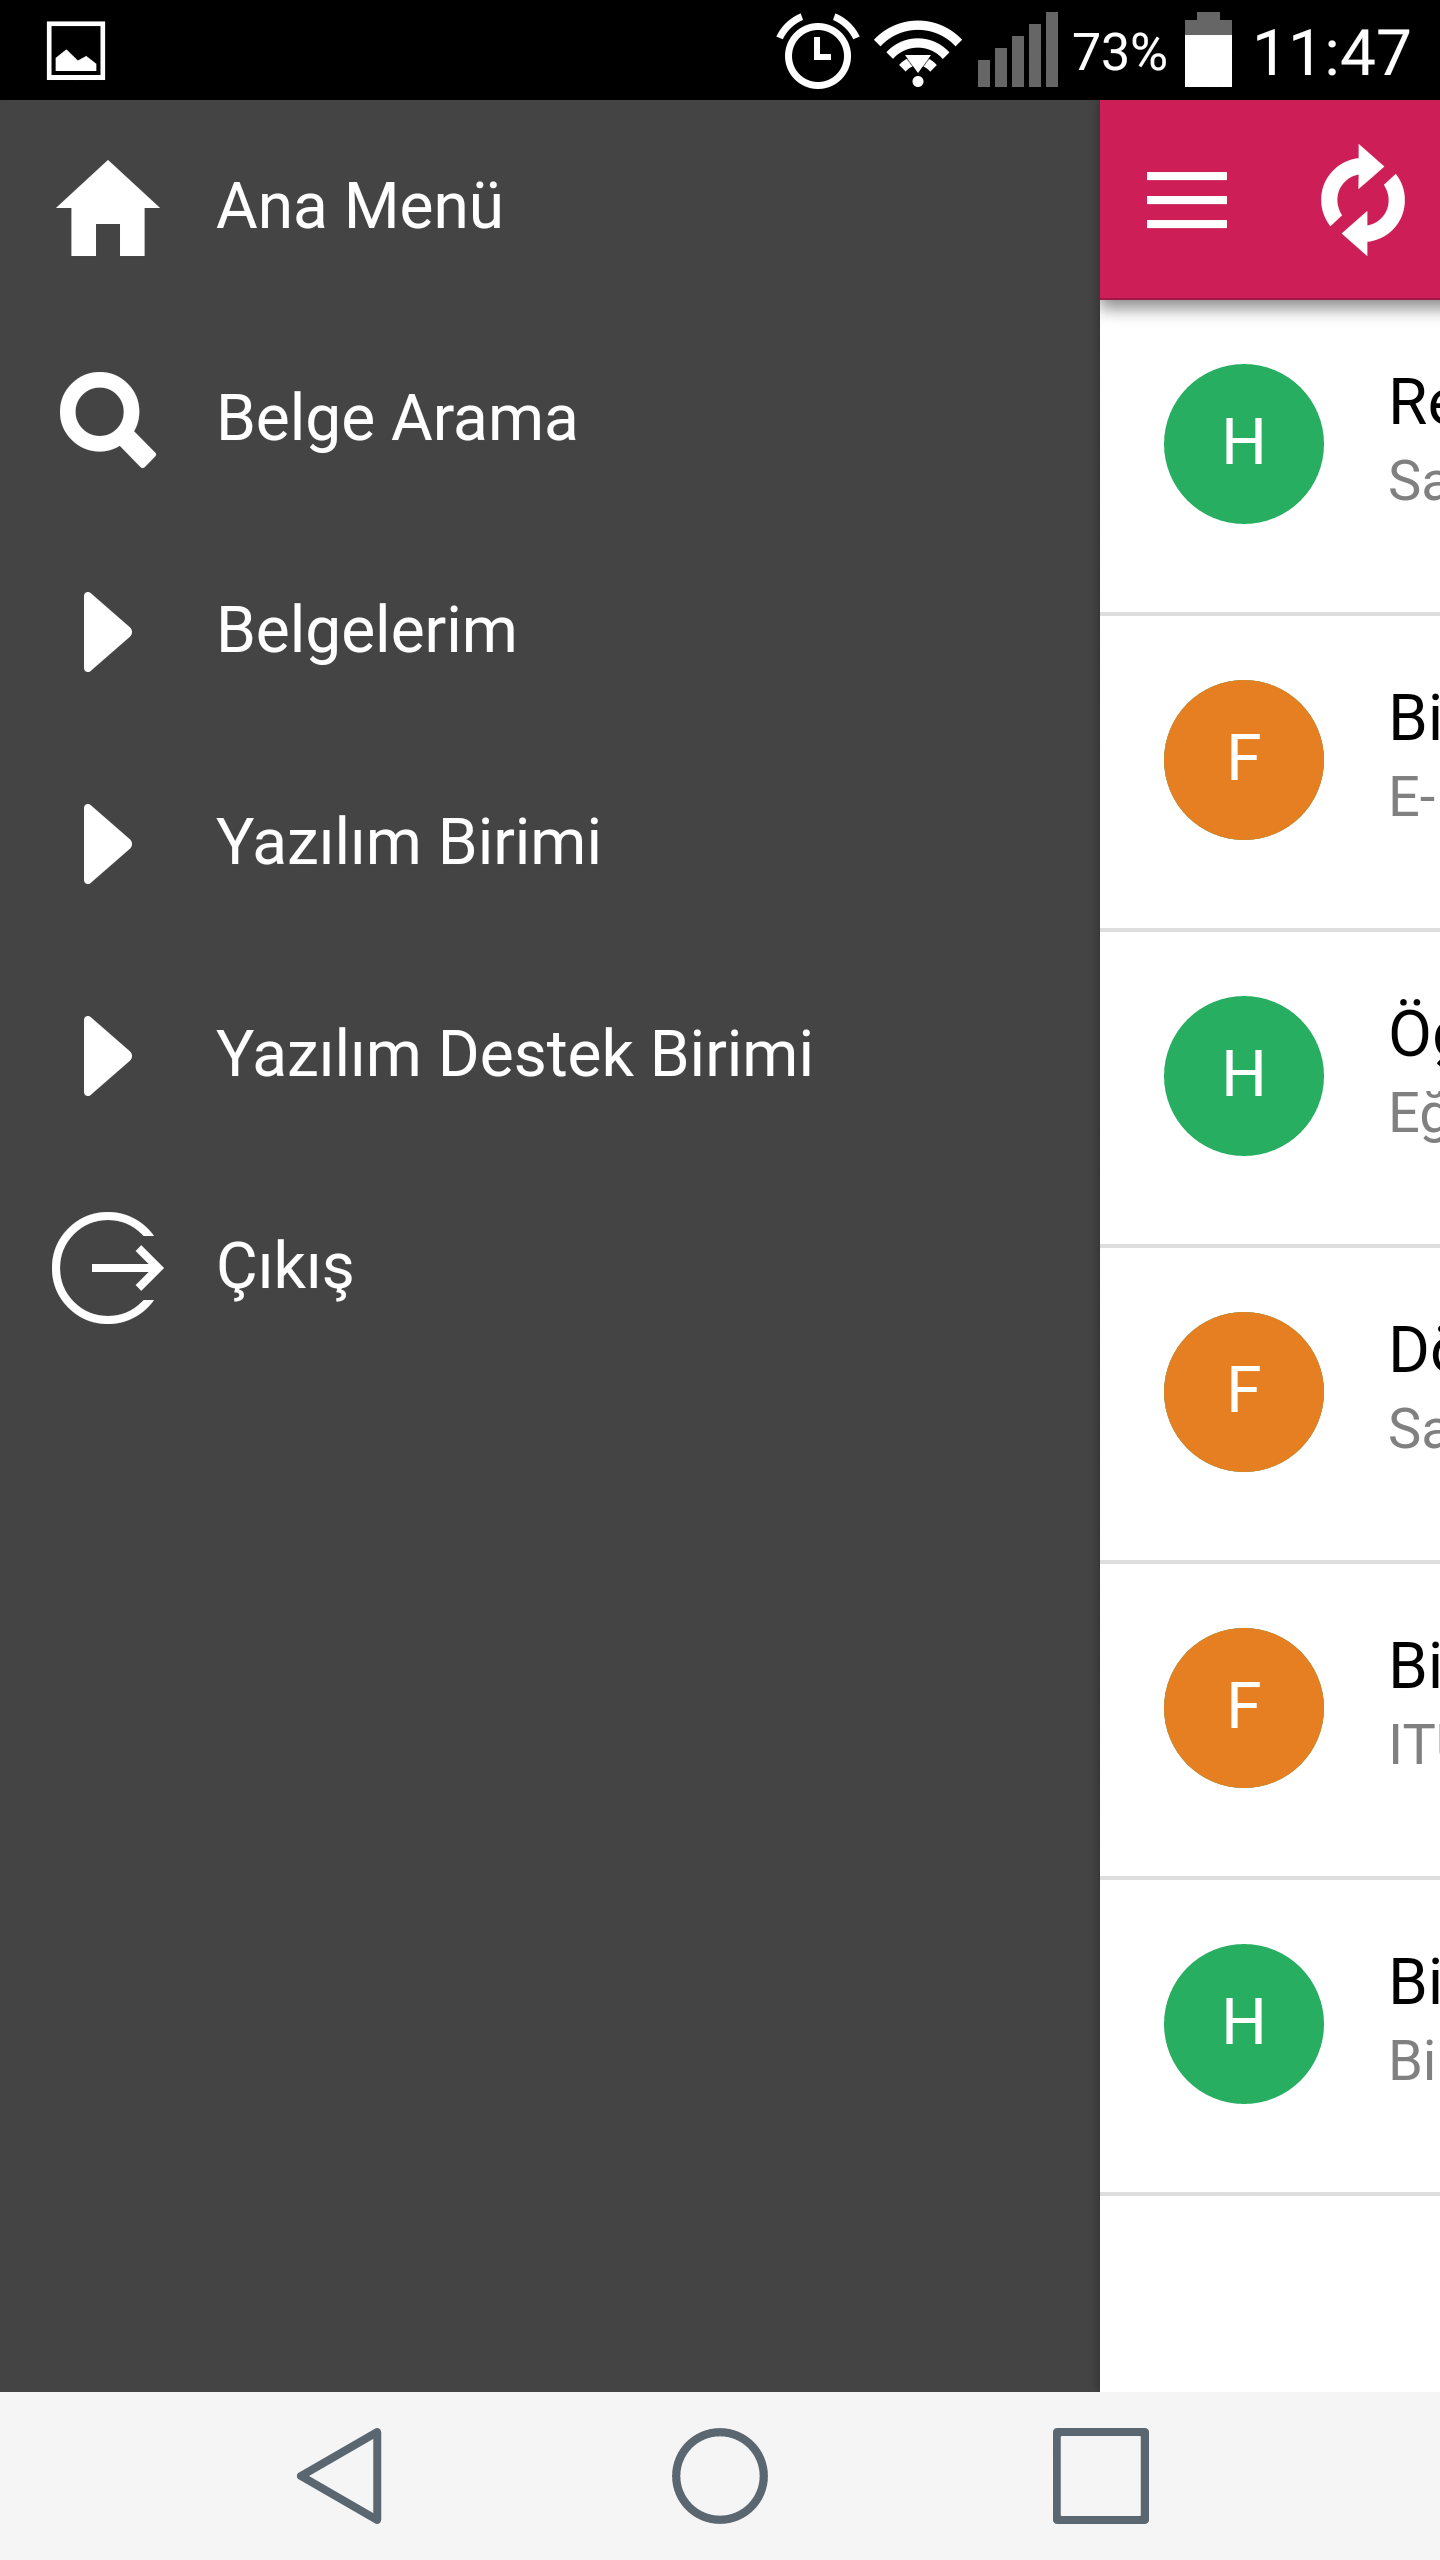
Task: Tap the orange F avatar of the fourth item
Action: (x=1244, y=1392)
